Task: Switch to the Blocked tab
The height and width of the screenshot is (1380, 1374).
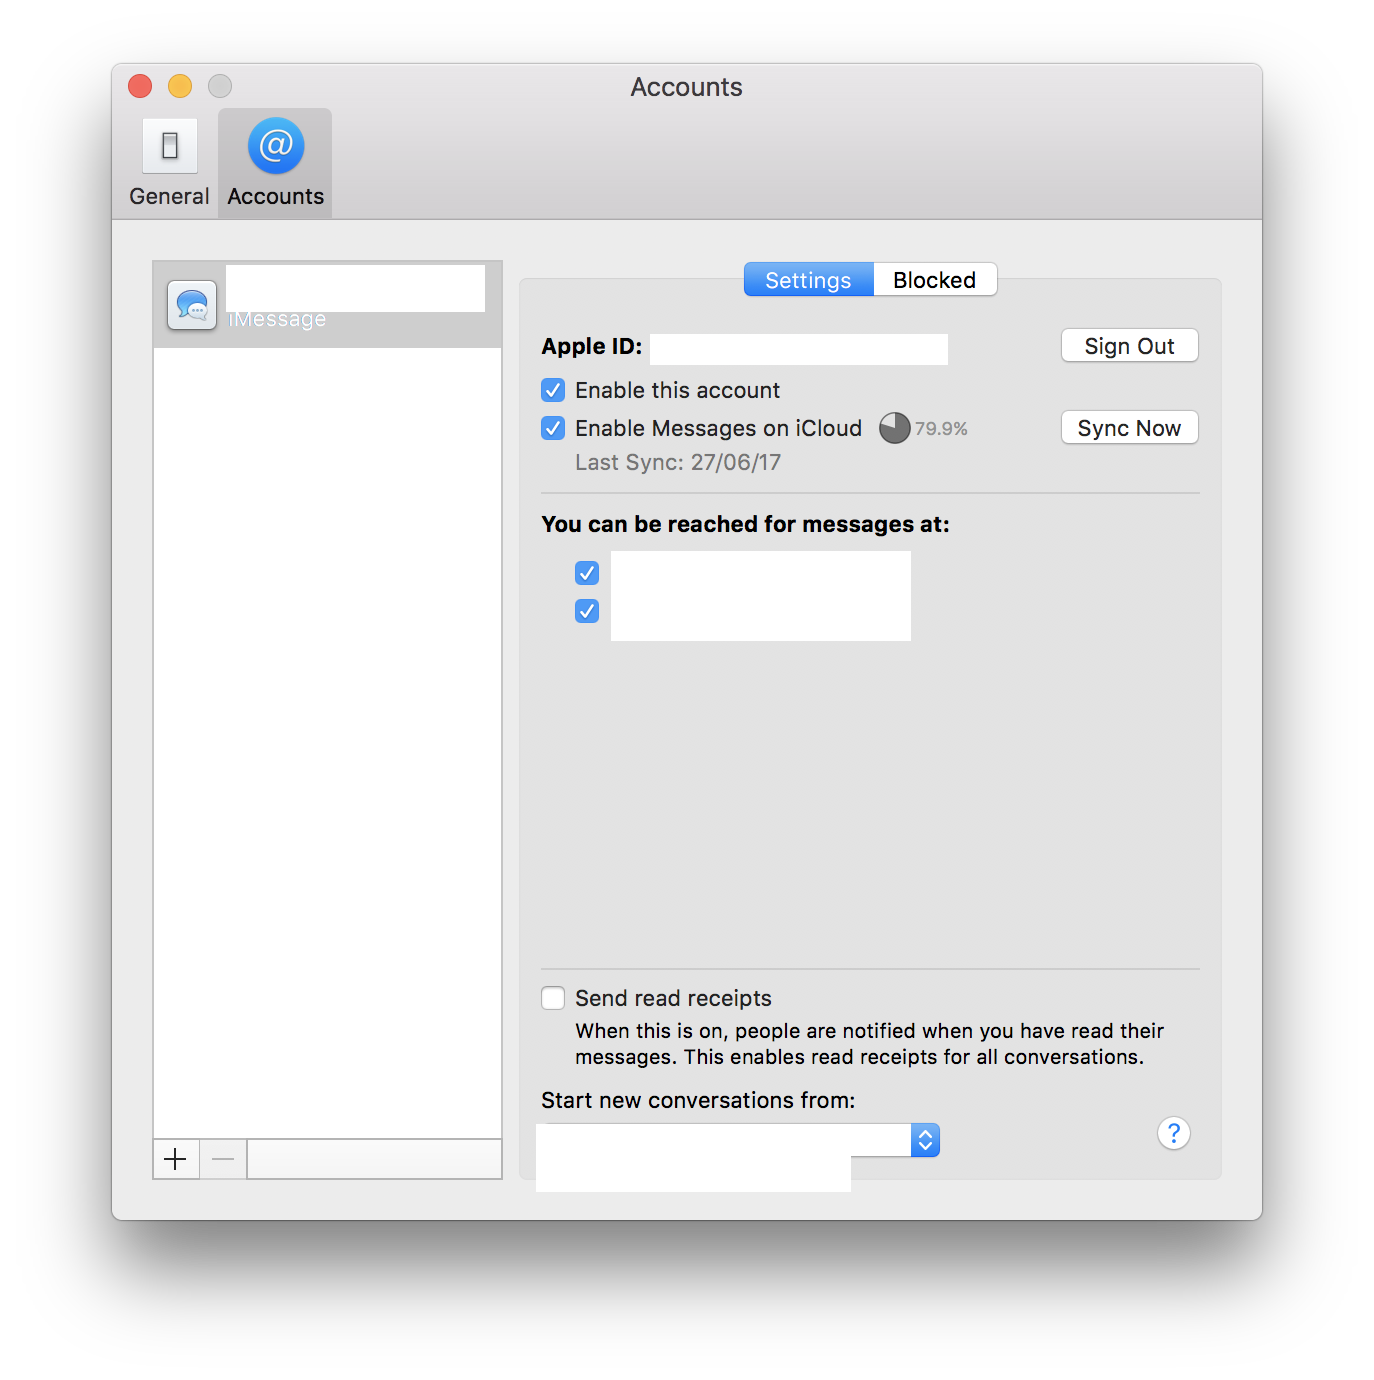Action: point(934,280)
